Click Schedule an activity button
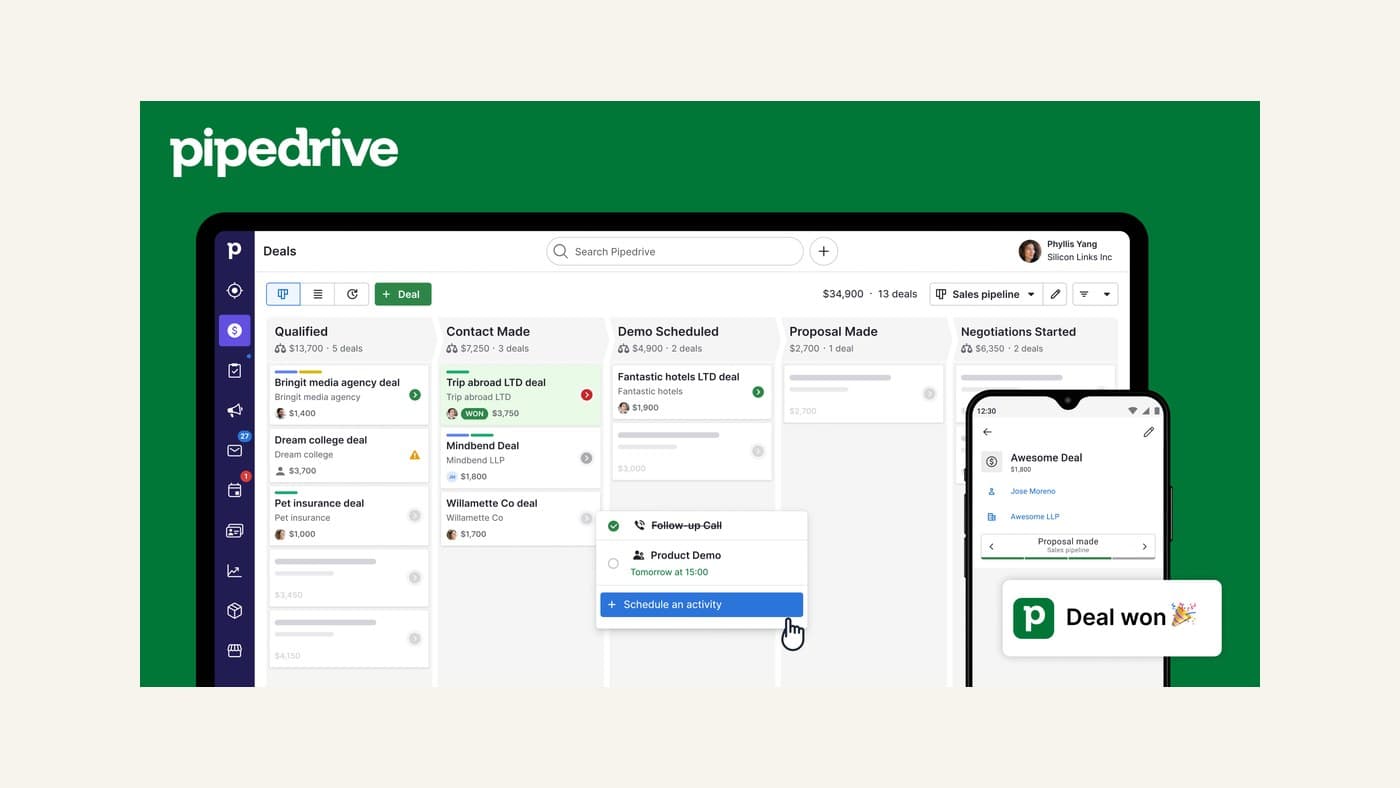Viewport: 1400px width, 788px height. [701, 605]
